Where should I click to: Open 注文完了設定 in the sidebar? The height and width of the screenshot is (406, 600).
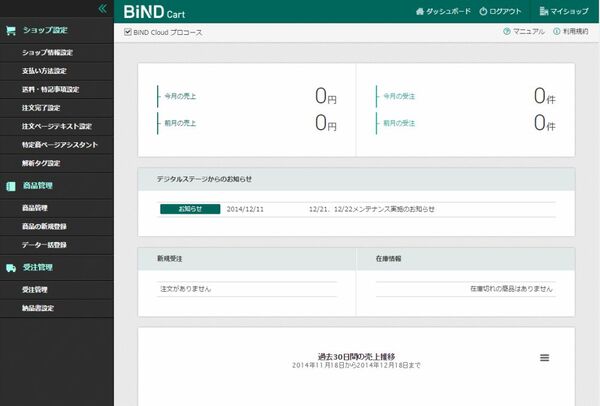41,108
